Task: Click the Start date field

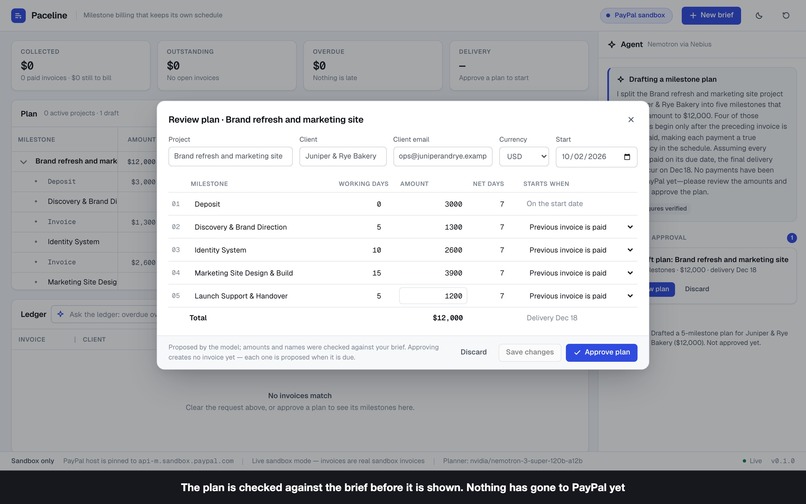Action: coord(596,156)
